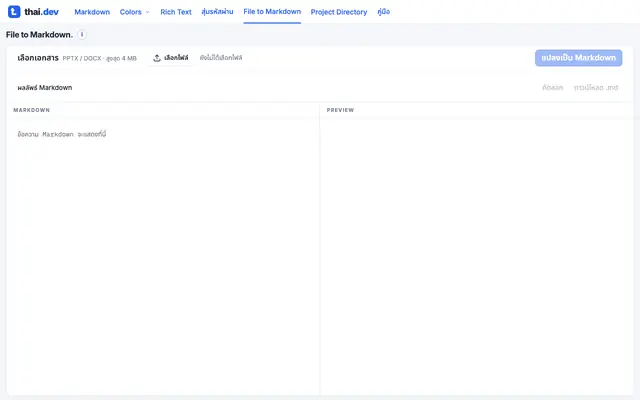This screenshot has height=400, width=640.
Task: Click the เลือกเอกสาร label
Action: 38,58
